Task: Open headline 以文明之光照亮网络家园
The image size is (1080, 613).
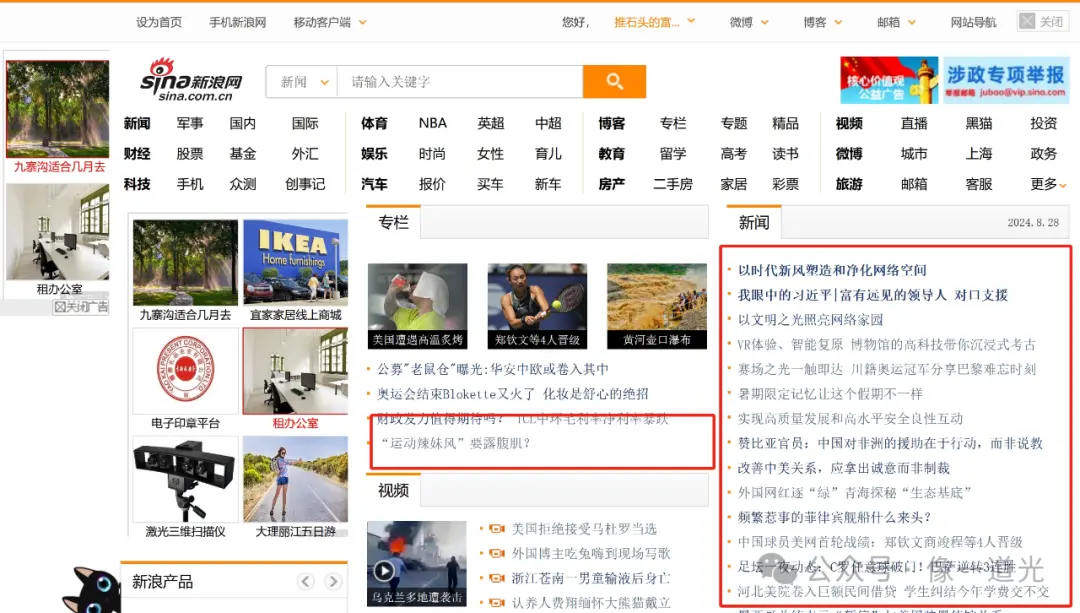Action: pos(810,320)
